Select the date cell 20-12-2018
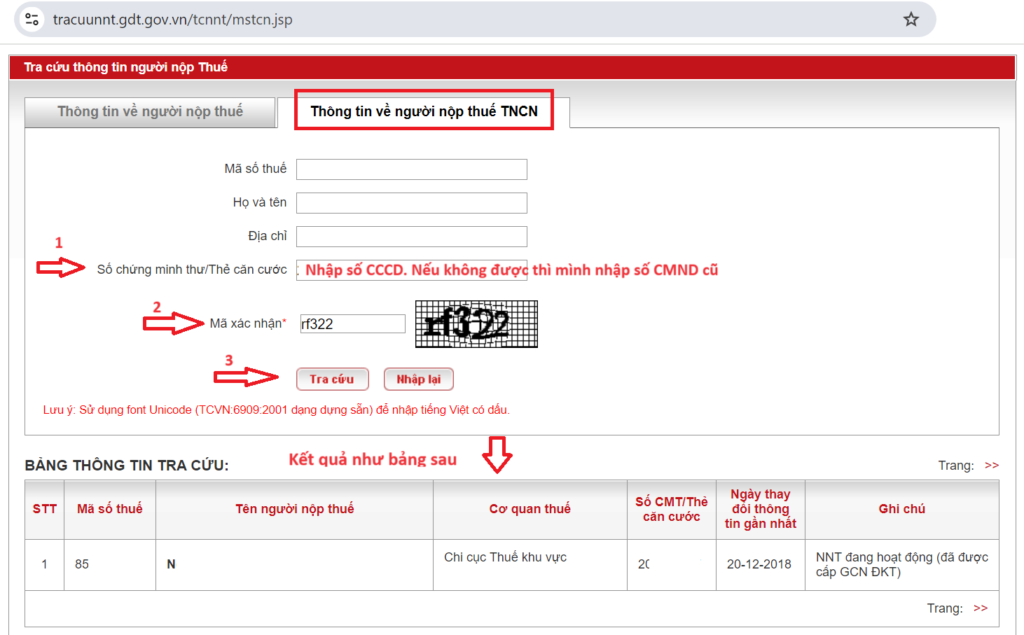Screen dimensions: 1024x635 point(761,564)
